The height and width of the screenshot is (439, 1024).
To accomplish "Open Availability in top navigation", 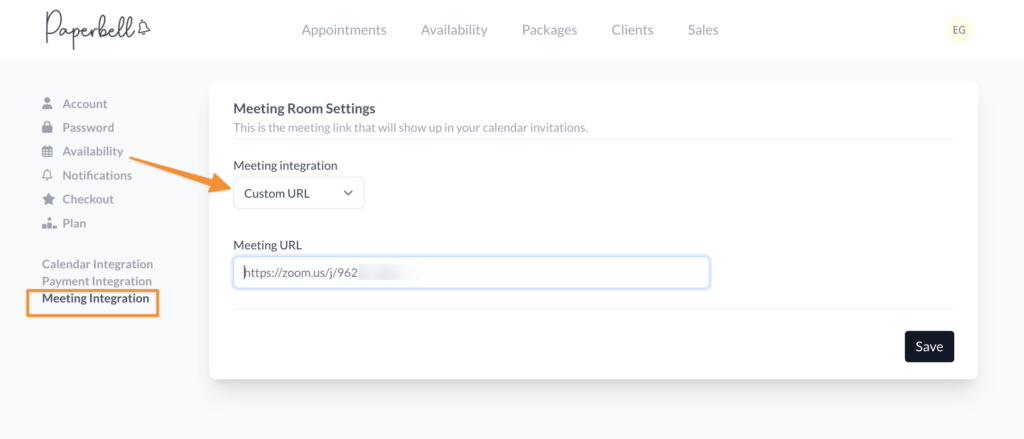I will tap(454, 30).
